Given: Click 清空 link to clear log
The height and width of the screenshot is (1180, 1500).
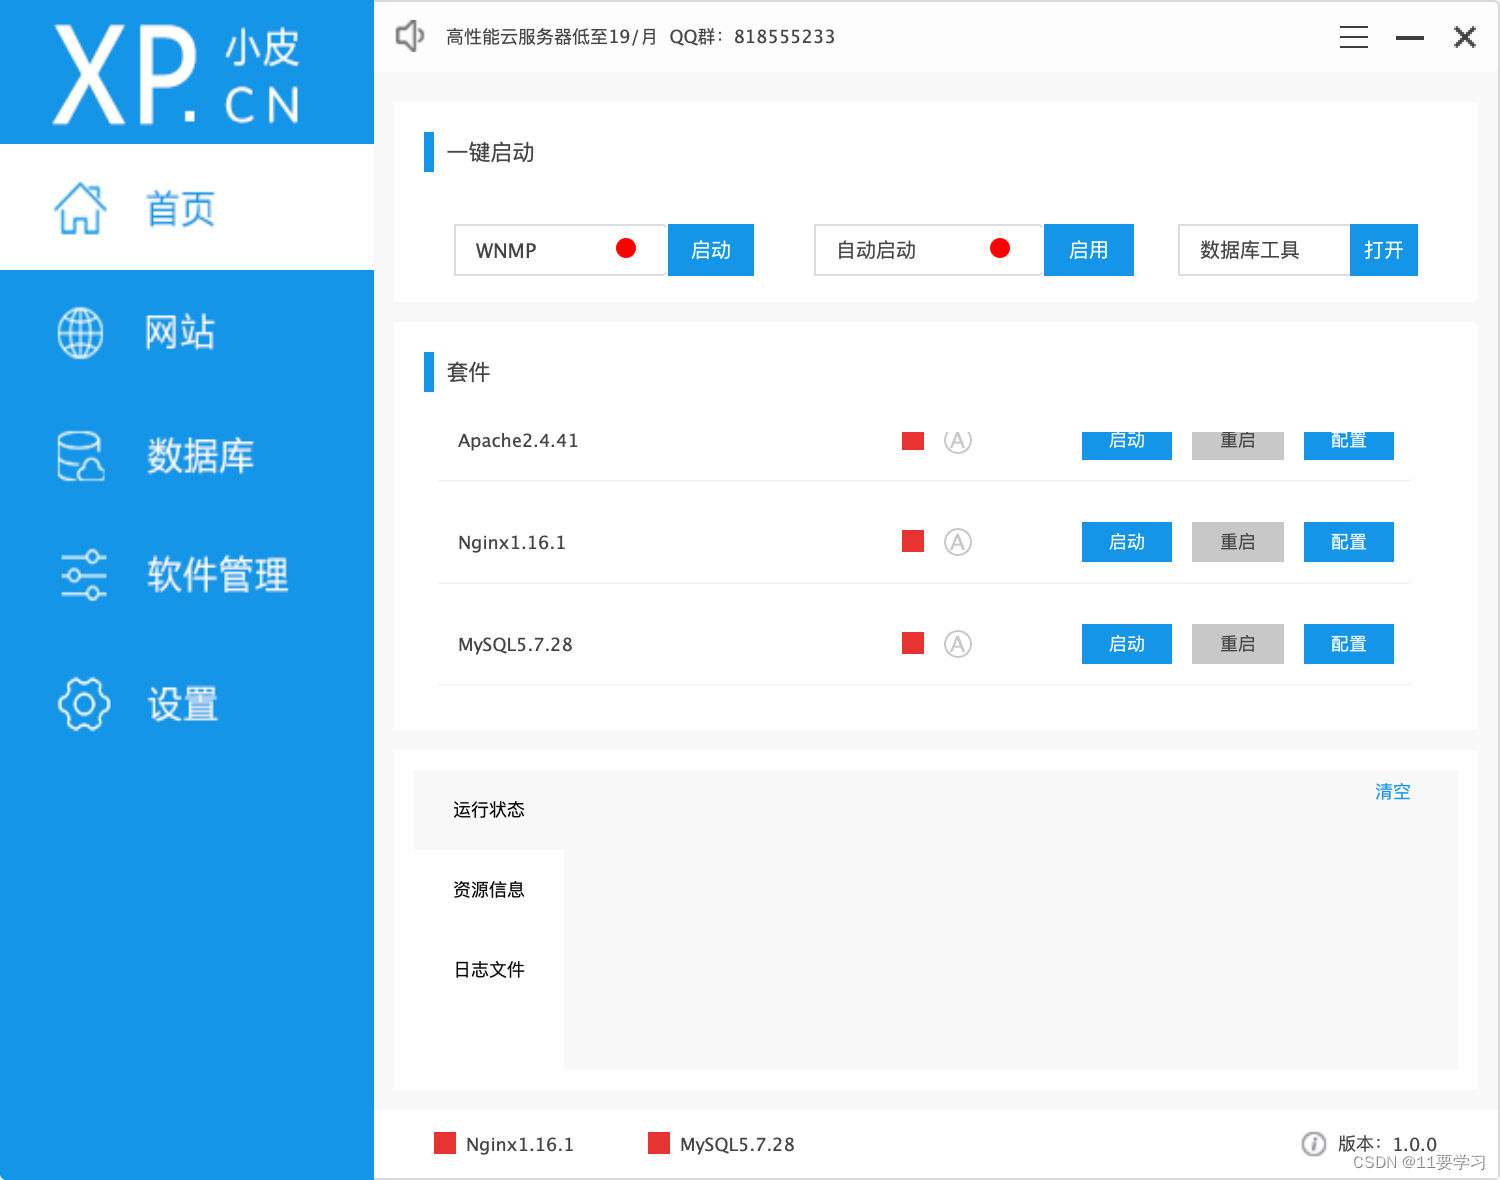Looking at the screenshot, I should pyautogui.click(x=1393, y=791).
